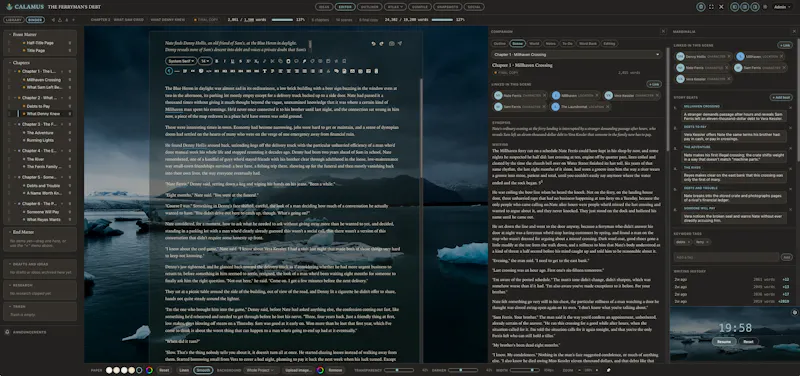Open the Compile tab

[x=420, y=7]
